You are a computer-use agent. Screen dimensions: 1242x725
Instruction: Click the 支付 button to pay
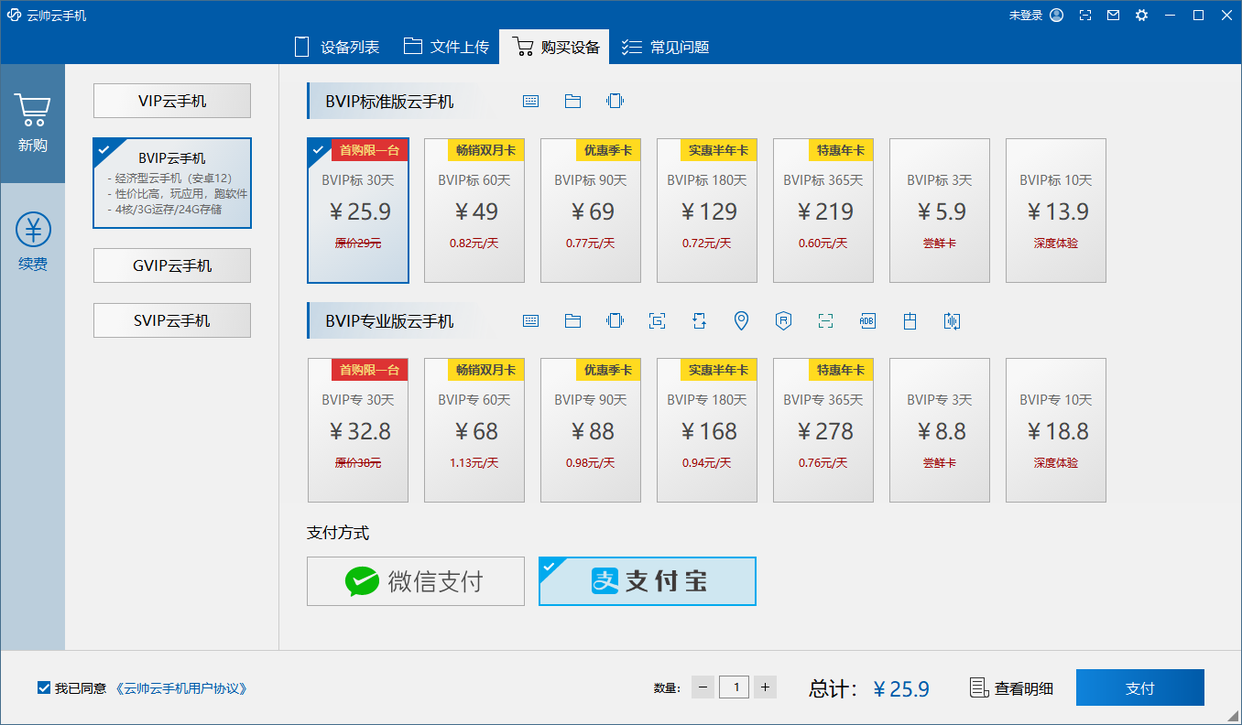tap(1140, 687)
